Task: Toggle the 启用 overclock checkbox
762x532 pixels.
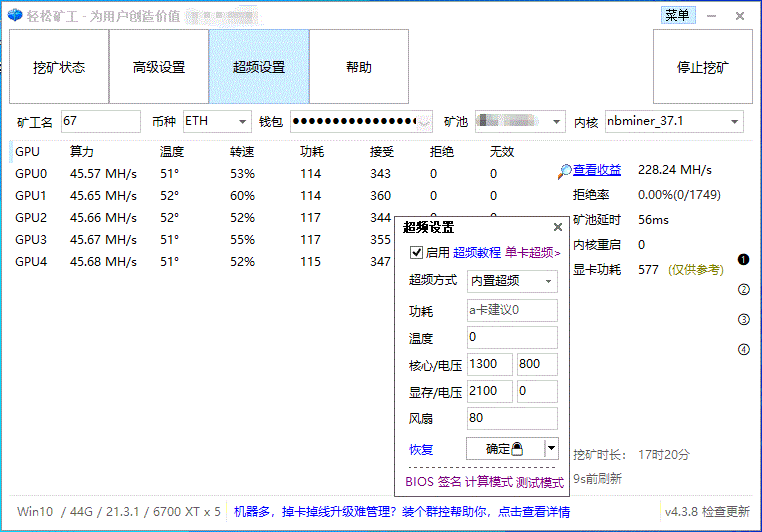Action: click(416, 253)
